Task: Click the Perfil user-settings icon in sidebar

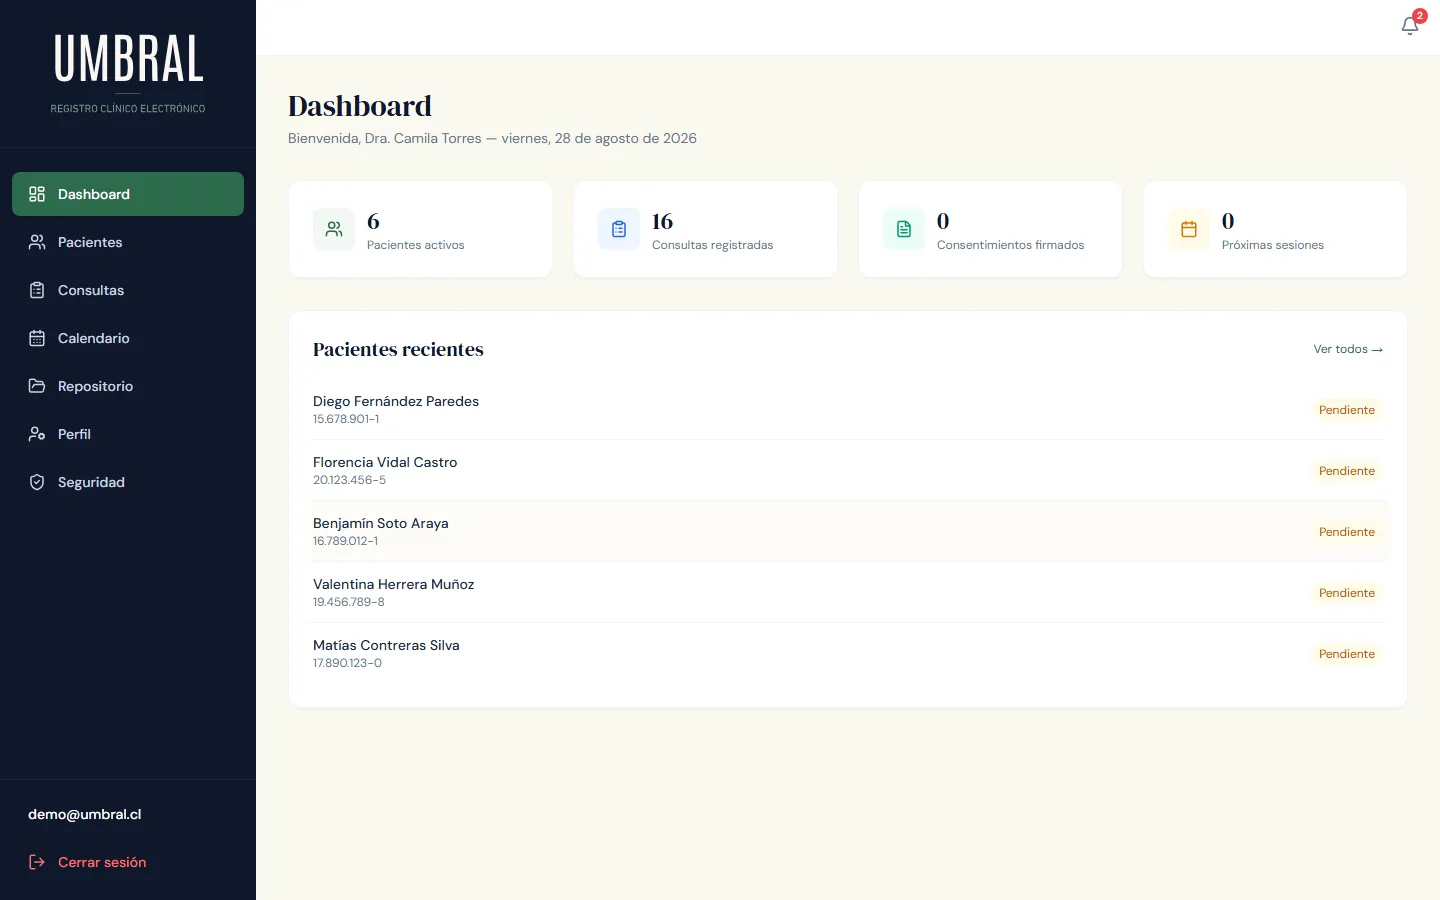Action: pyautogui.click(x=37, y=434)
